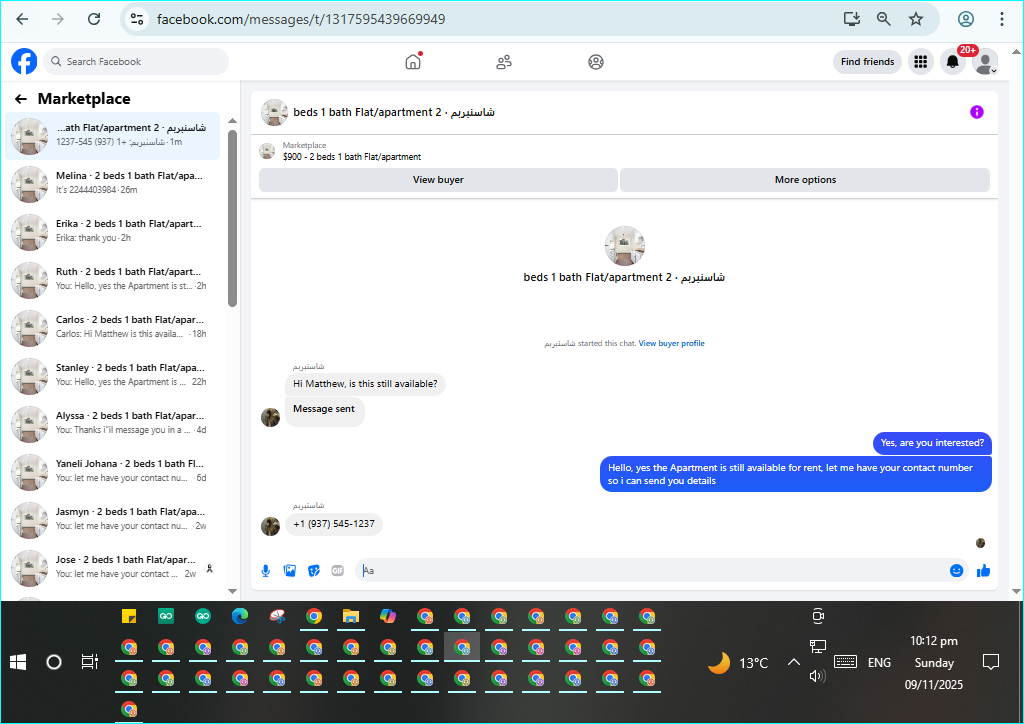This screenshot has width=1024, height=724.
Task: Choose a GIF with the GIF icon
Action: tap(338, 571)
